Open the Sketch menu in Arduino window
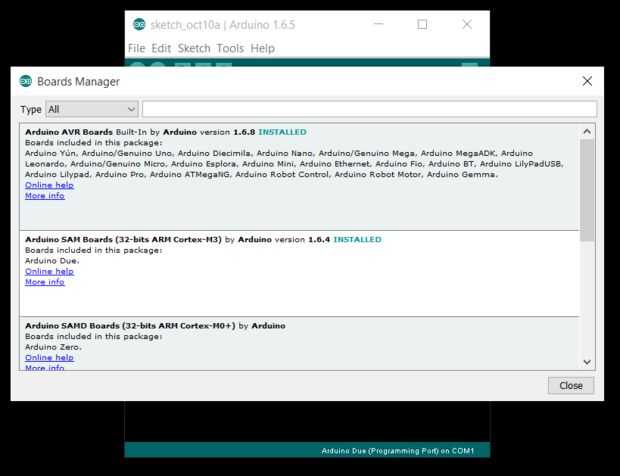620x476 pixels. [194, 48]
